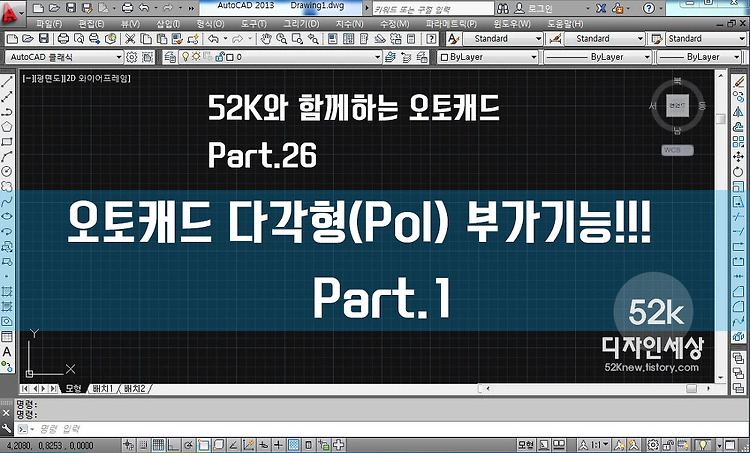Select the Mirror modify tool

(739, 112)
